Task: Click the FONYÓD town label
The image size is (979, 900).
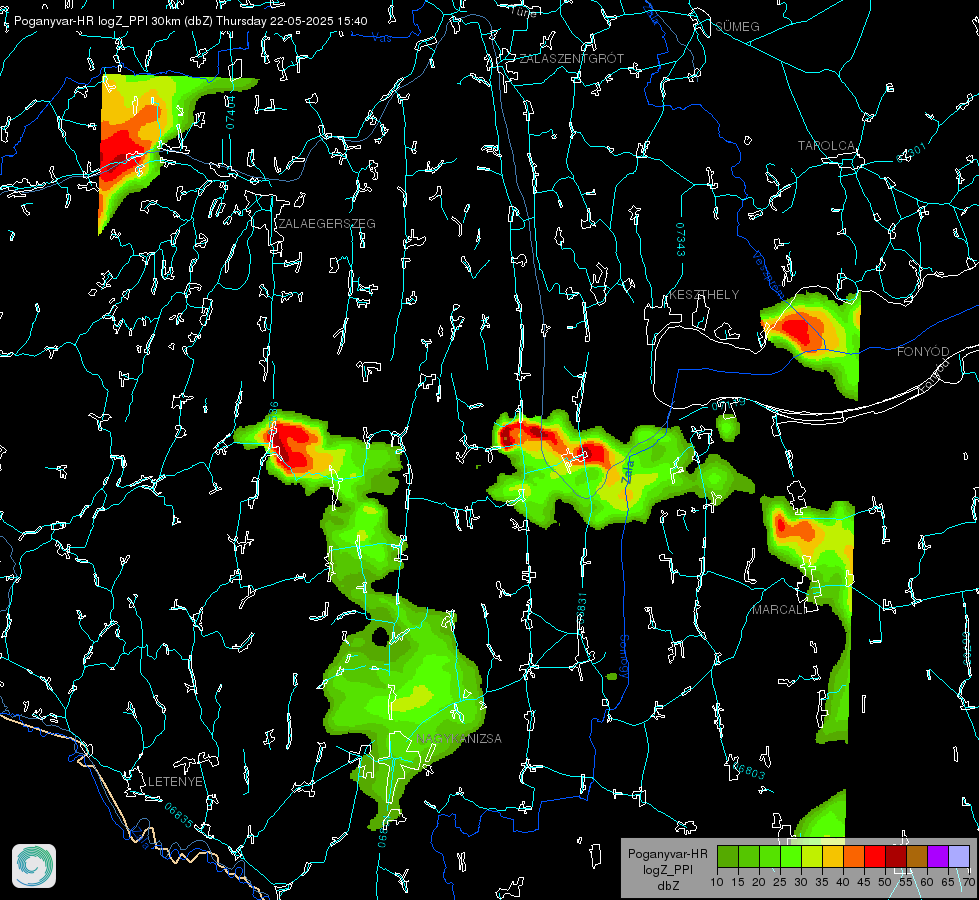Action: [923, 352]
